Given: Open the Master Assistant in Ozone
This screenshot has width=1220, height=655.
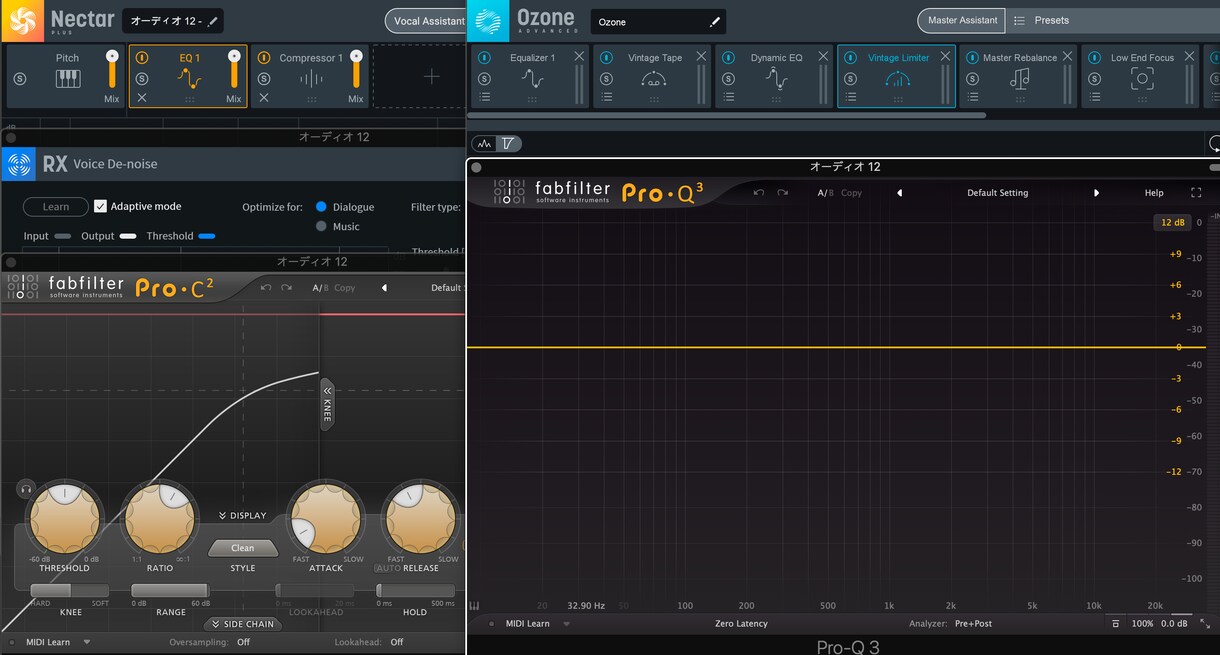Looking at the screenshot, I should tap(961, 20).
